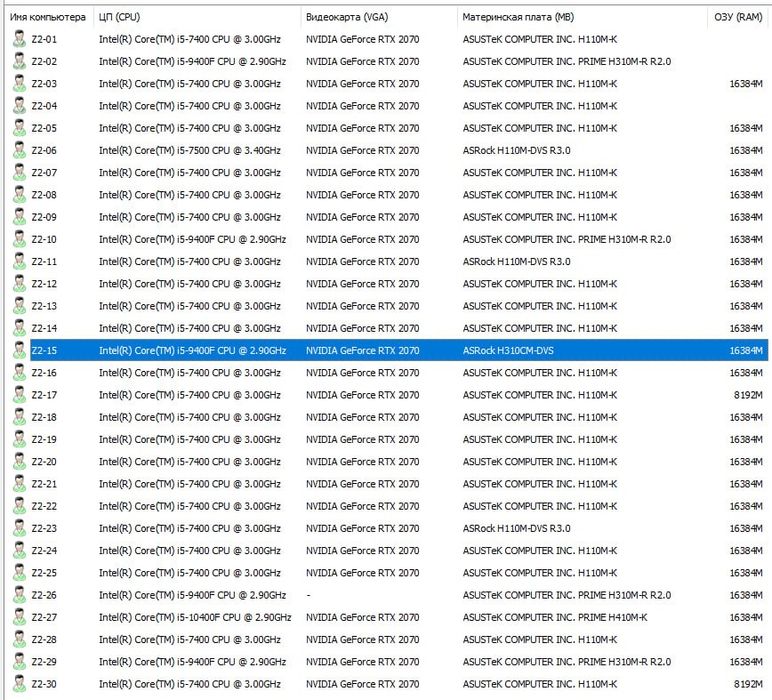The image size is (772, 700).
Task: Sort by the Материнская плата (MB) column header
Action: 518,17
